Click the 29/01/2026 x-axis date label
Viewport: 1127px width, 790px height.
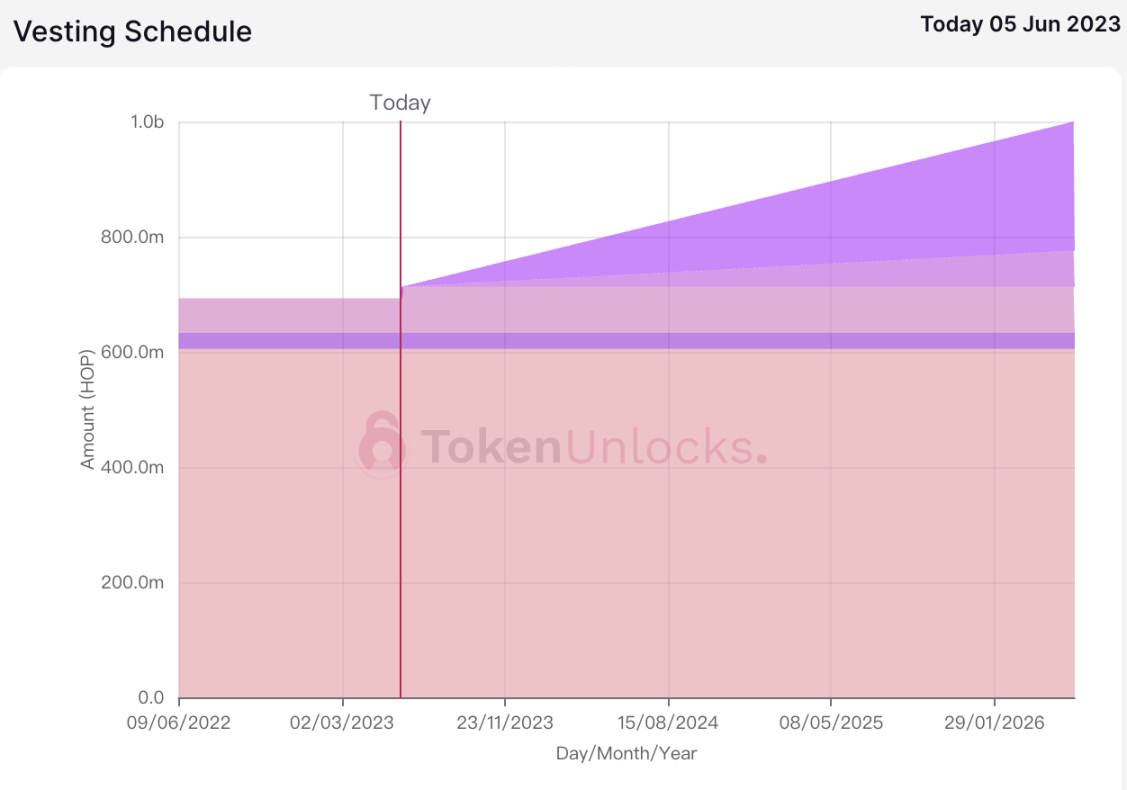pyautogui.click(x=994, y=722)
